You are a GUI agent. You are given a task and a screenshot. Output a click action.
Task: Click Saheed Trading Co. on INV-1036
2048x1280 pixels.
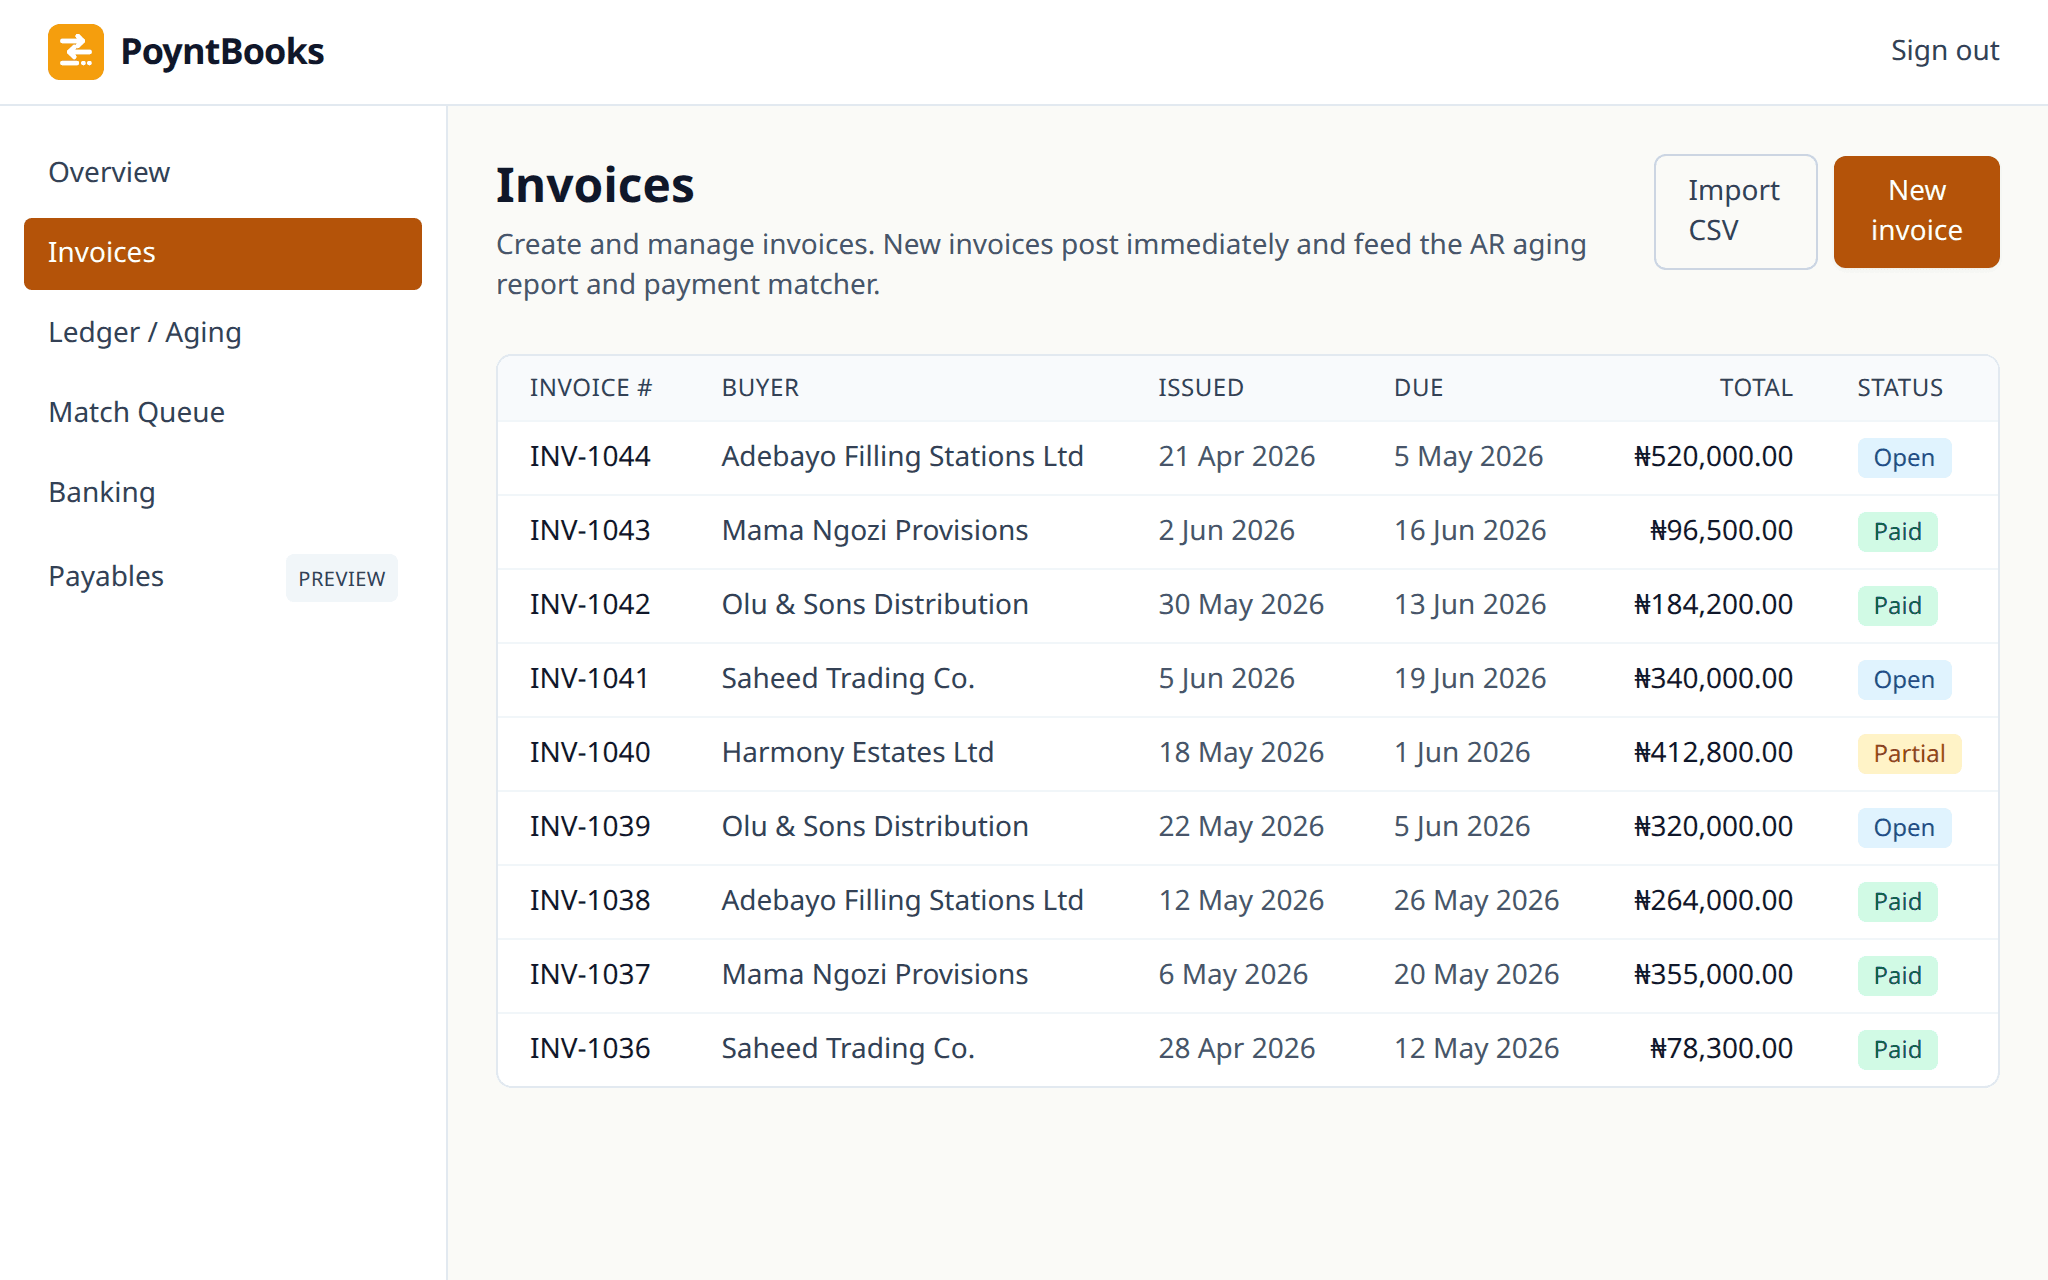(848, 1049)
